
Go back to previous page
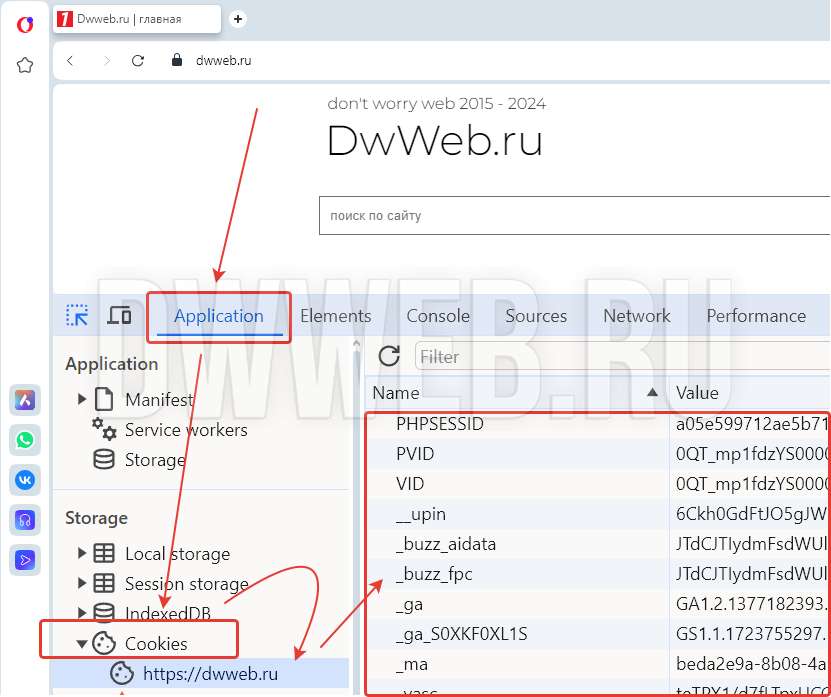coord(70,60)
